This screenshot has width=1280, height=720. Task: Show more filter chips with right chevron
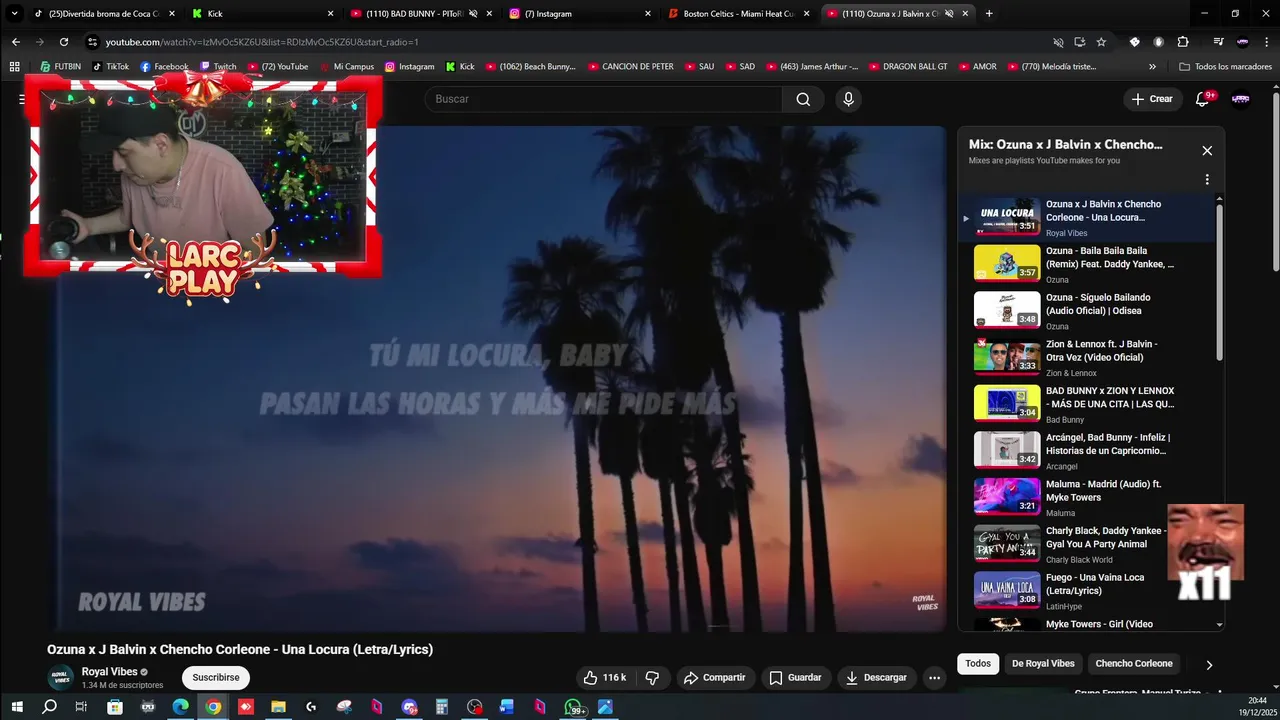point(1209,664)
